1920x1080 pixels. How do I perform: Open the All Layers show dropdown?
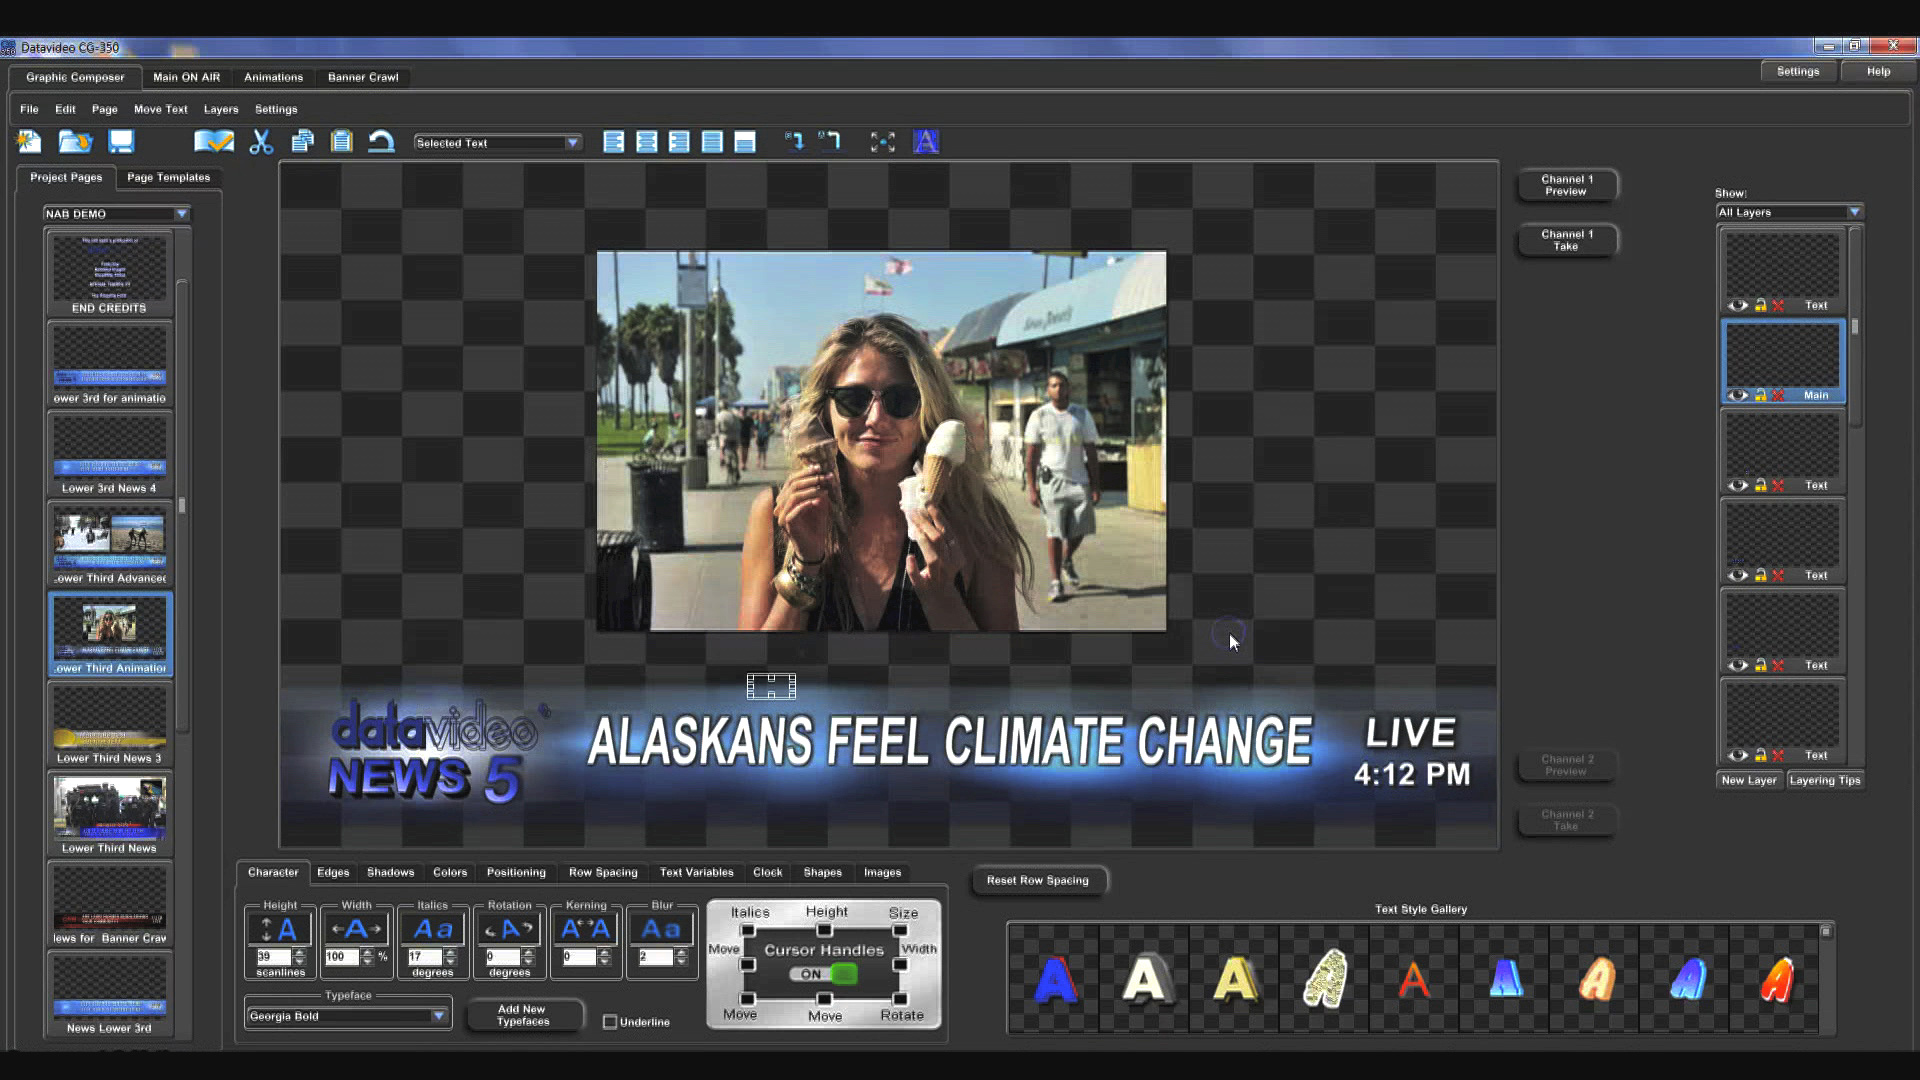tap(1789, 212)
